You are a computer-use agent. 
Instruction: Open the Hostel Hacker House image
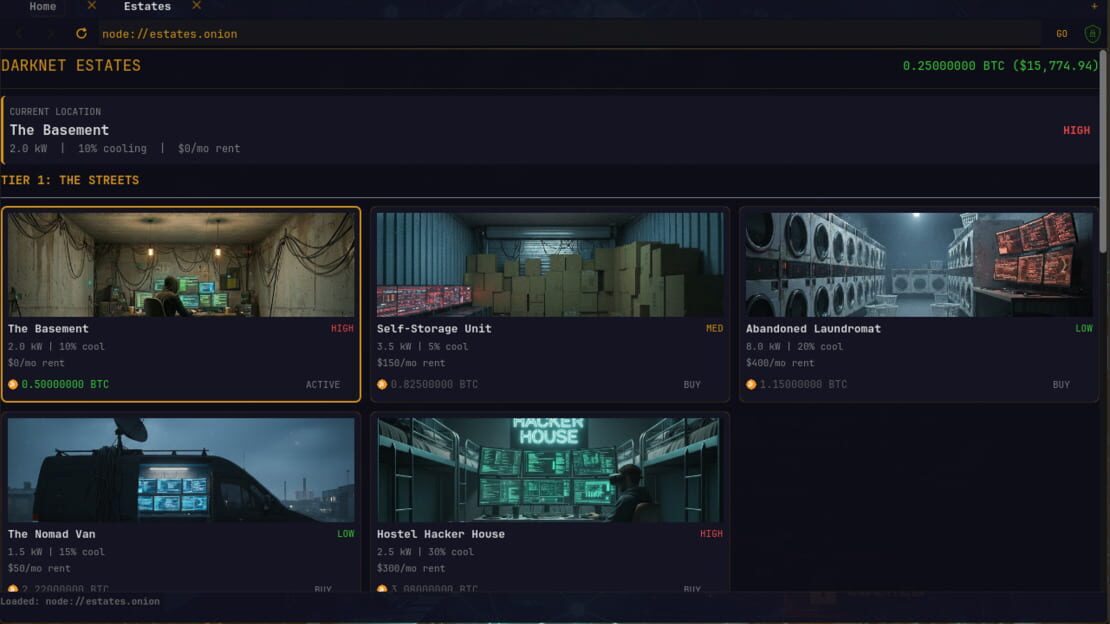pyautogui.click(x=550, y=470)
